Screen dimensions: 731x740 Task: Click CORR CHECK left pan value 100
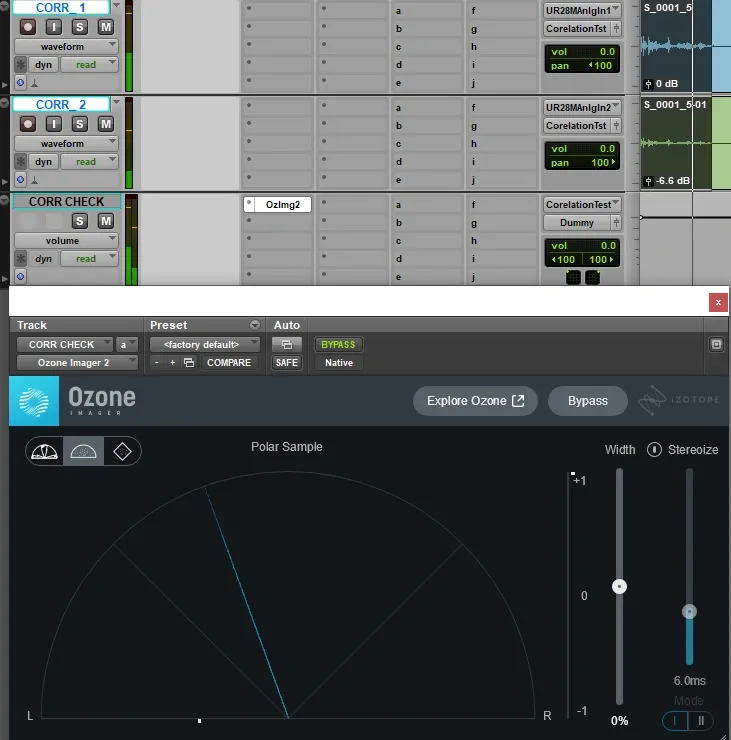(x=563, y=259)
